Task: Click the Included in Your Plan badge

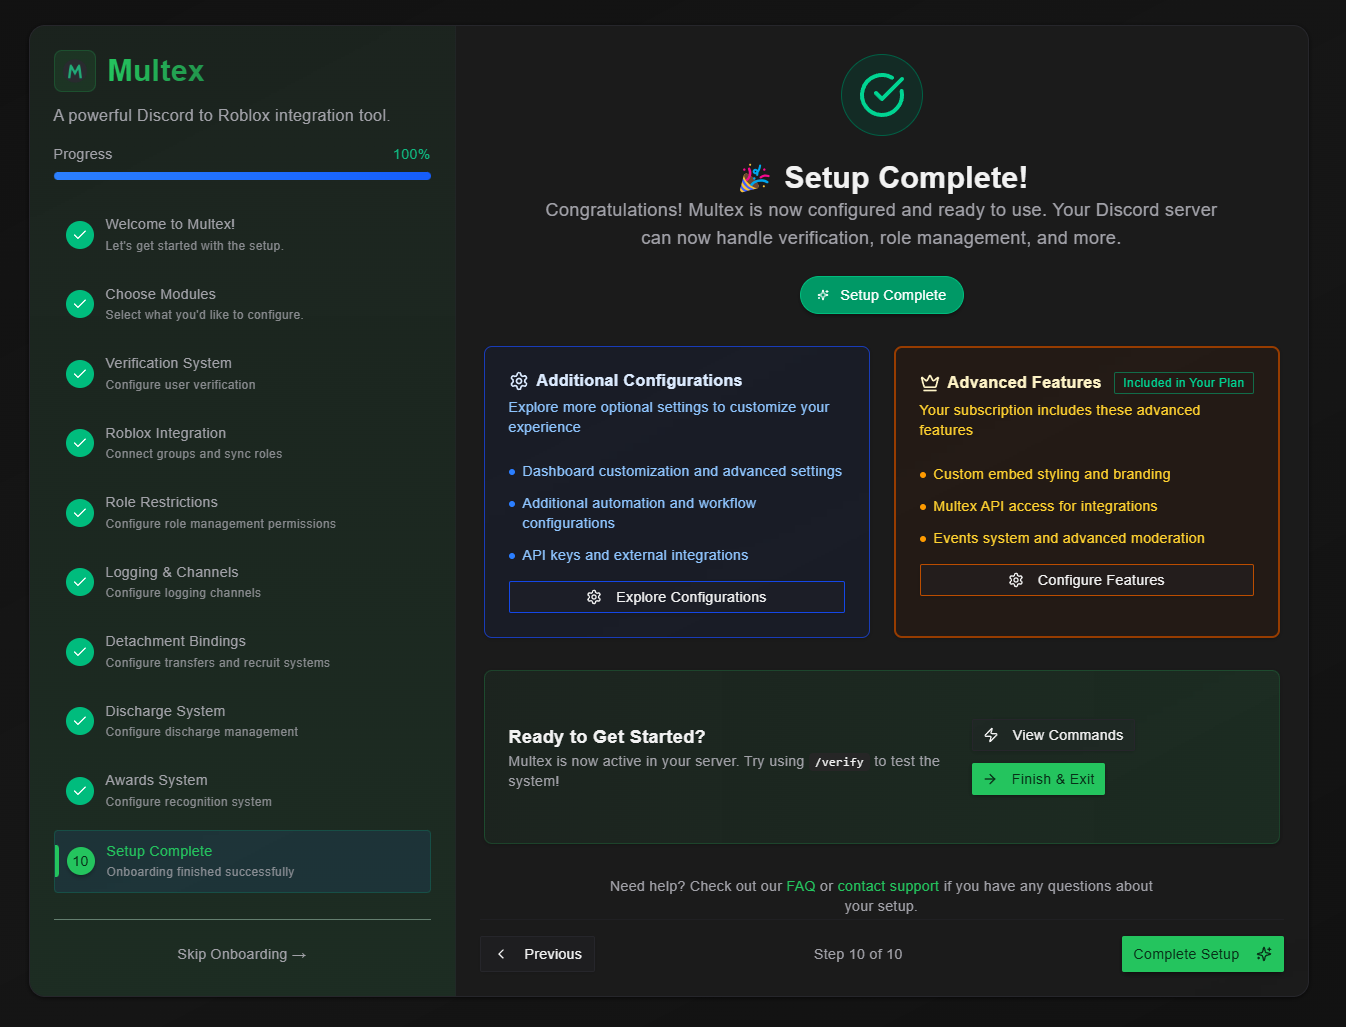Action: click(1184, 383)
